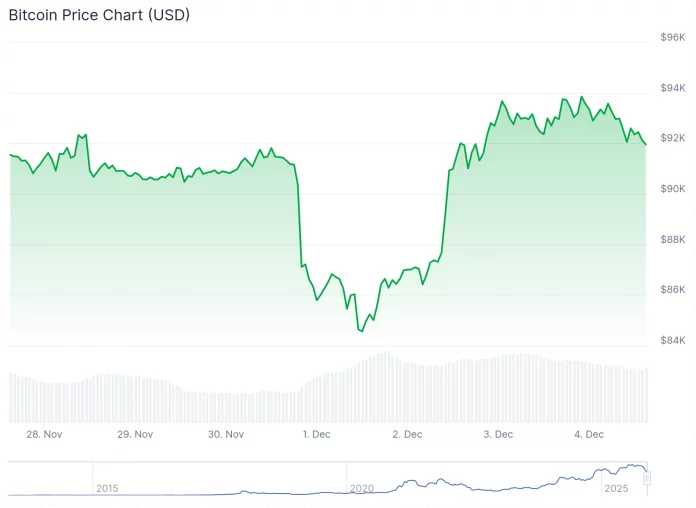Image resolution: width=696 pixels, height=508 pixels.
Task: Click the $94K price axis label
Action: (x=672, y=88)
